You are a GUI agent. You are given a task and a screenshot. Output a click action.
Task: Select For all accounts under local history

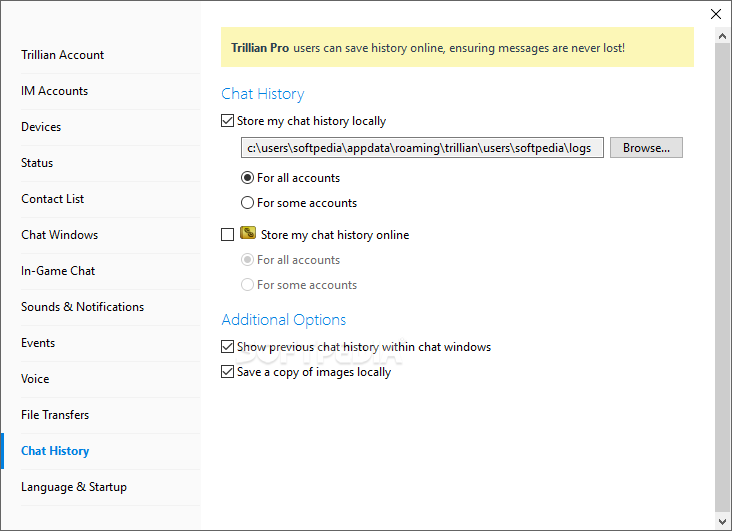(x=247, y=177)
